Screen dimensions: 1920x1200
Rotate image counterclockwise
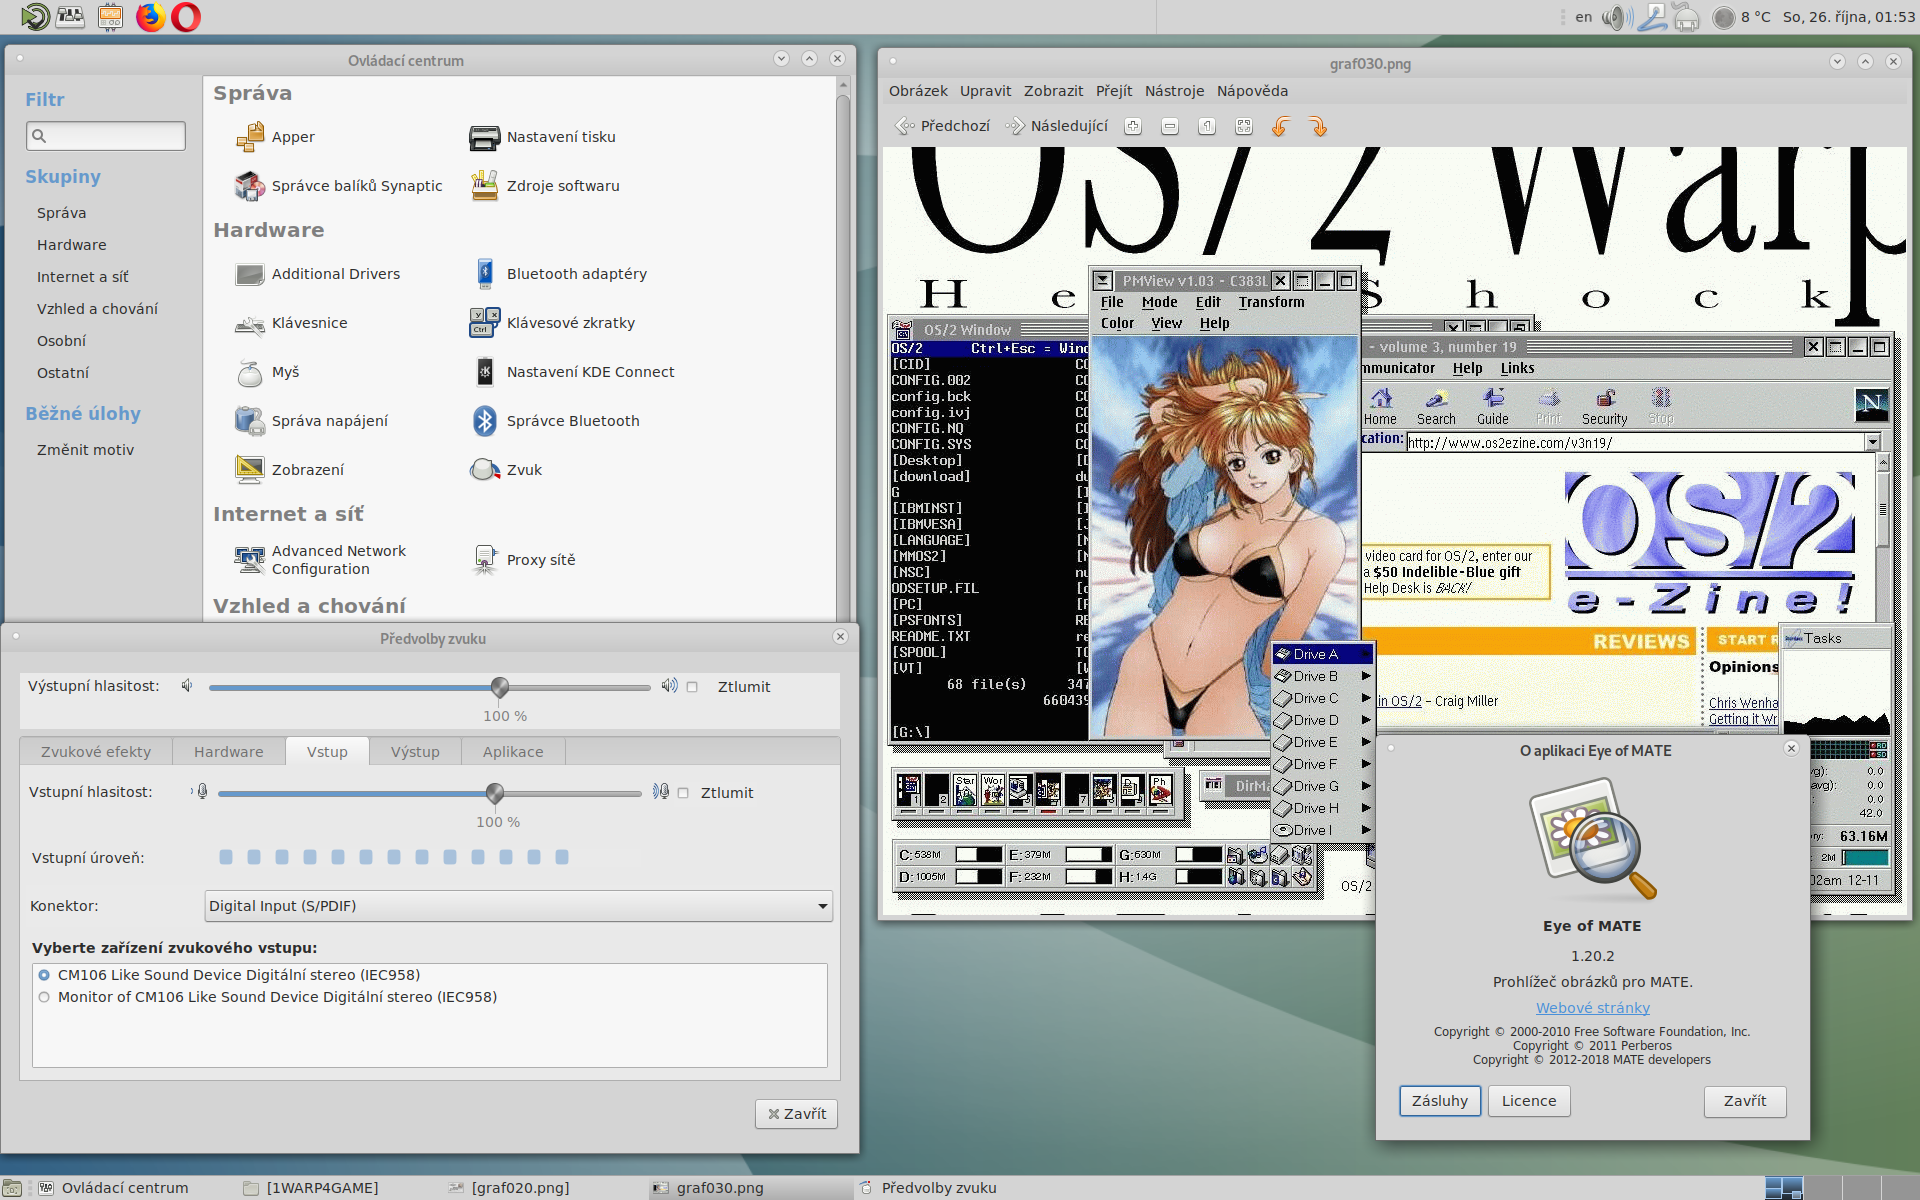1281,126
